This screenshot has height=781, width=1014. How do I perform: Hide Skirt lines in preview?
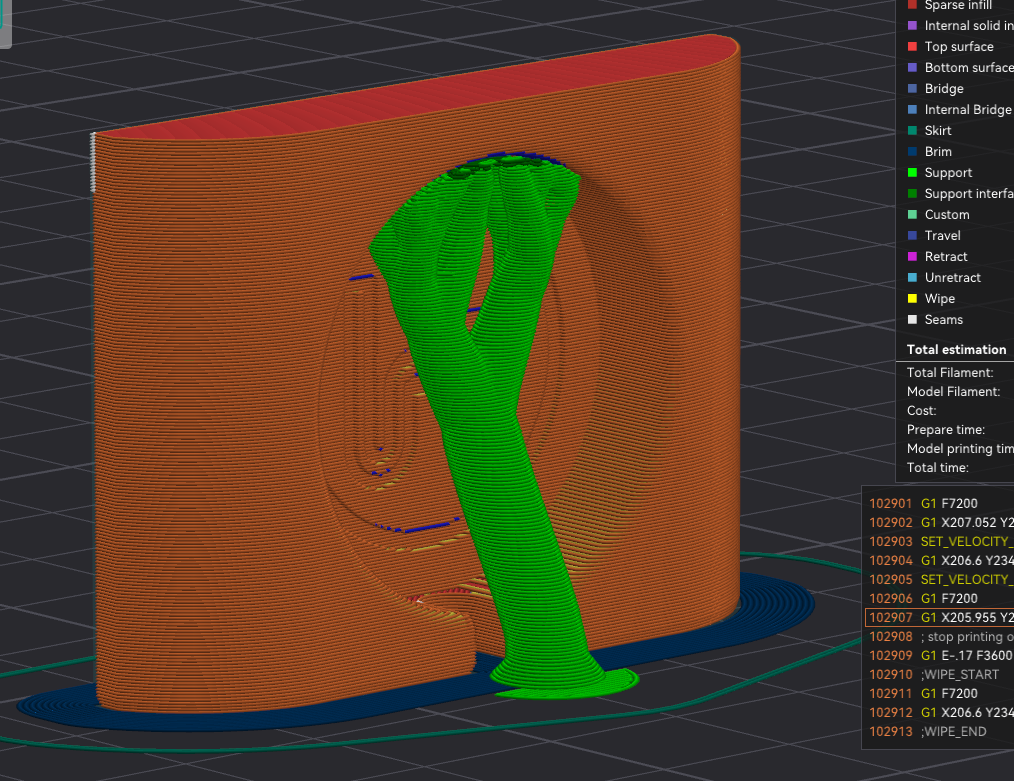(x=937, y=131)
